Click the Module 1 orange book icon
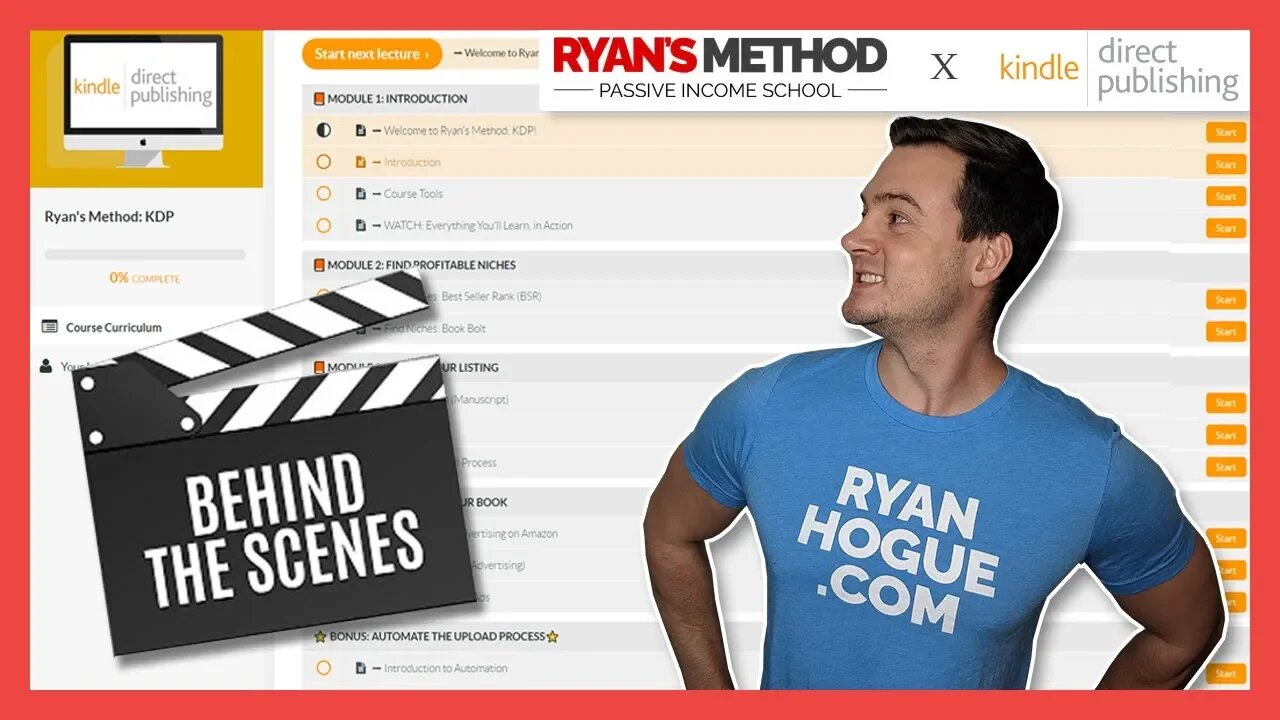Screen dimensions: 1280x720 (319, 98)
